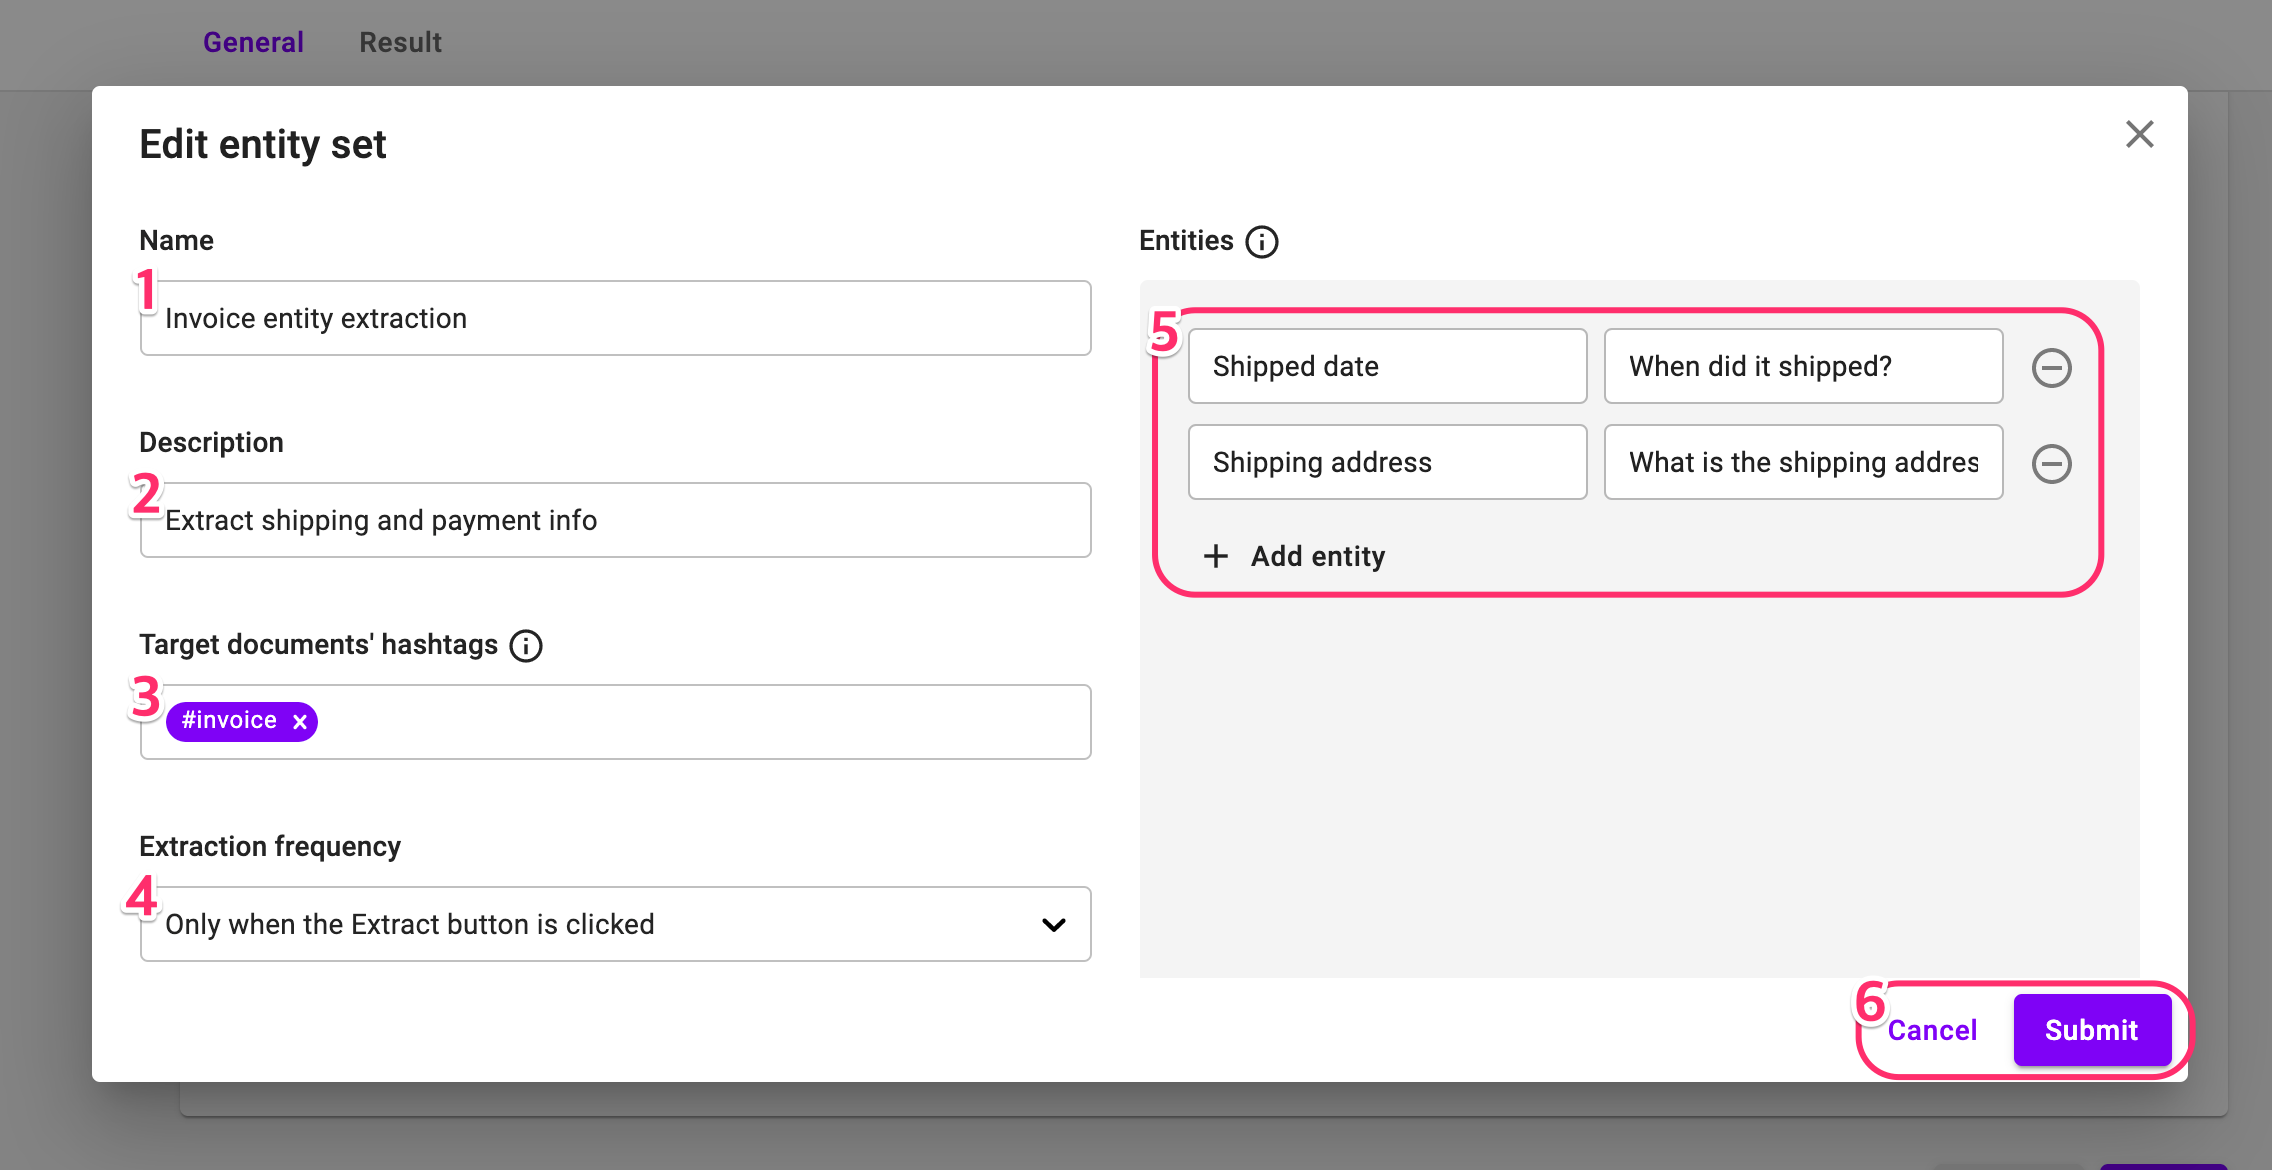The height and width of the screenshot is (1170, 2272).
Task: Click into the Description text field
Action: (615, 520)
